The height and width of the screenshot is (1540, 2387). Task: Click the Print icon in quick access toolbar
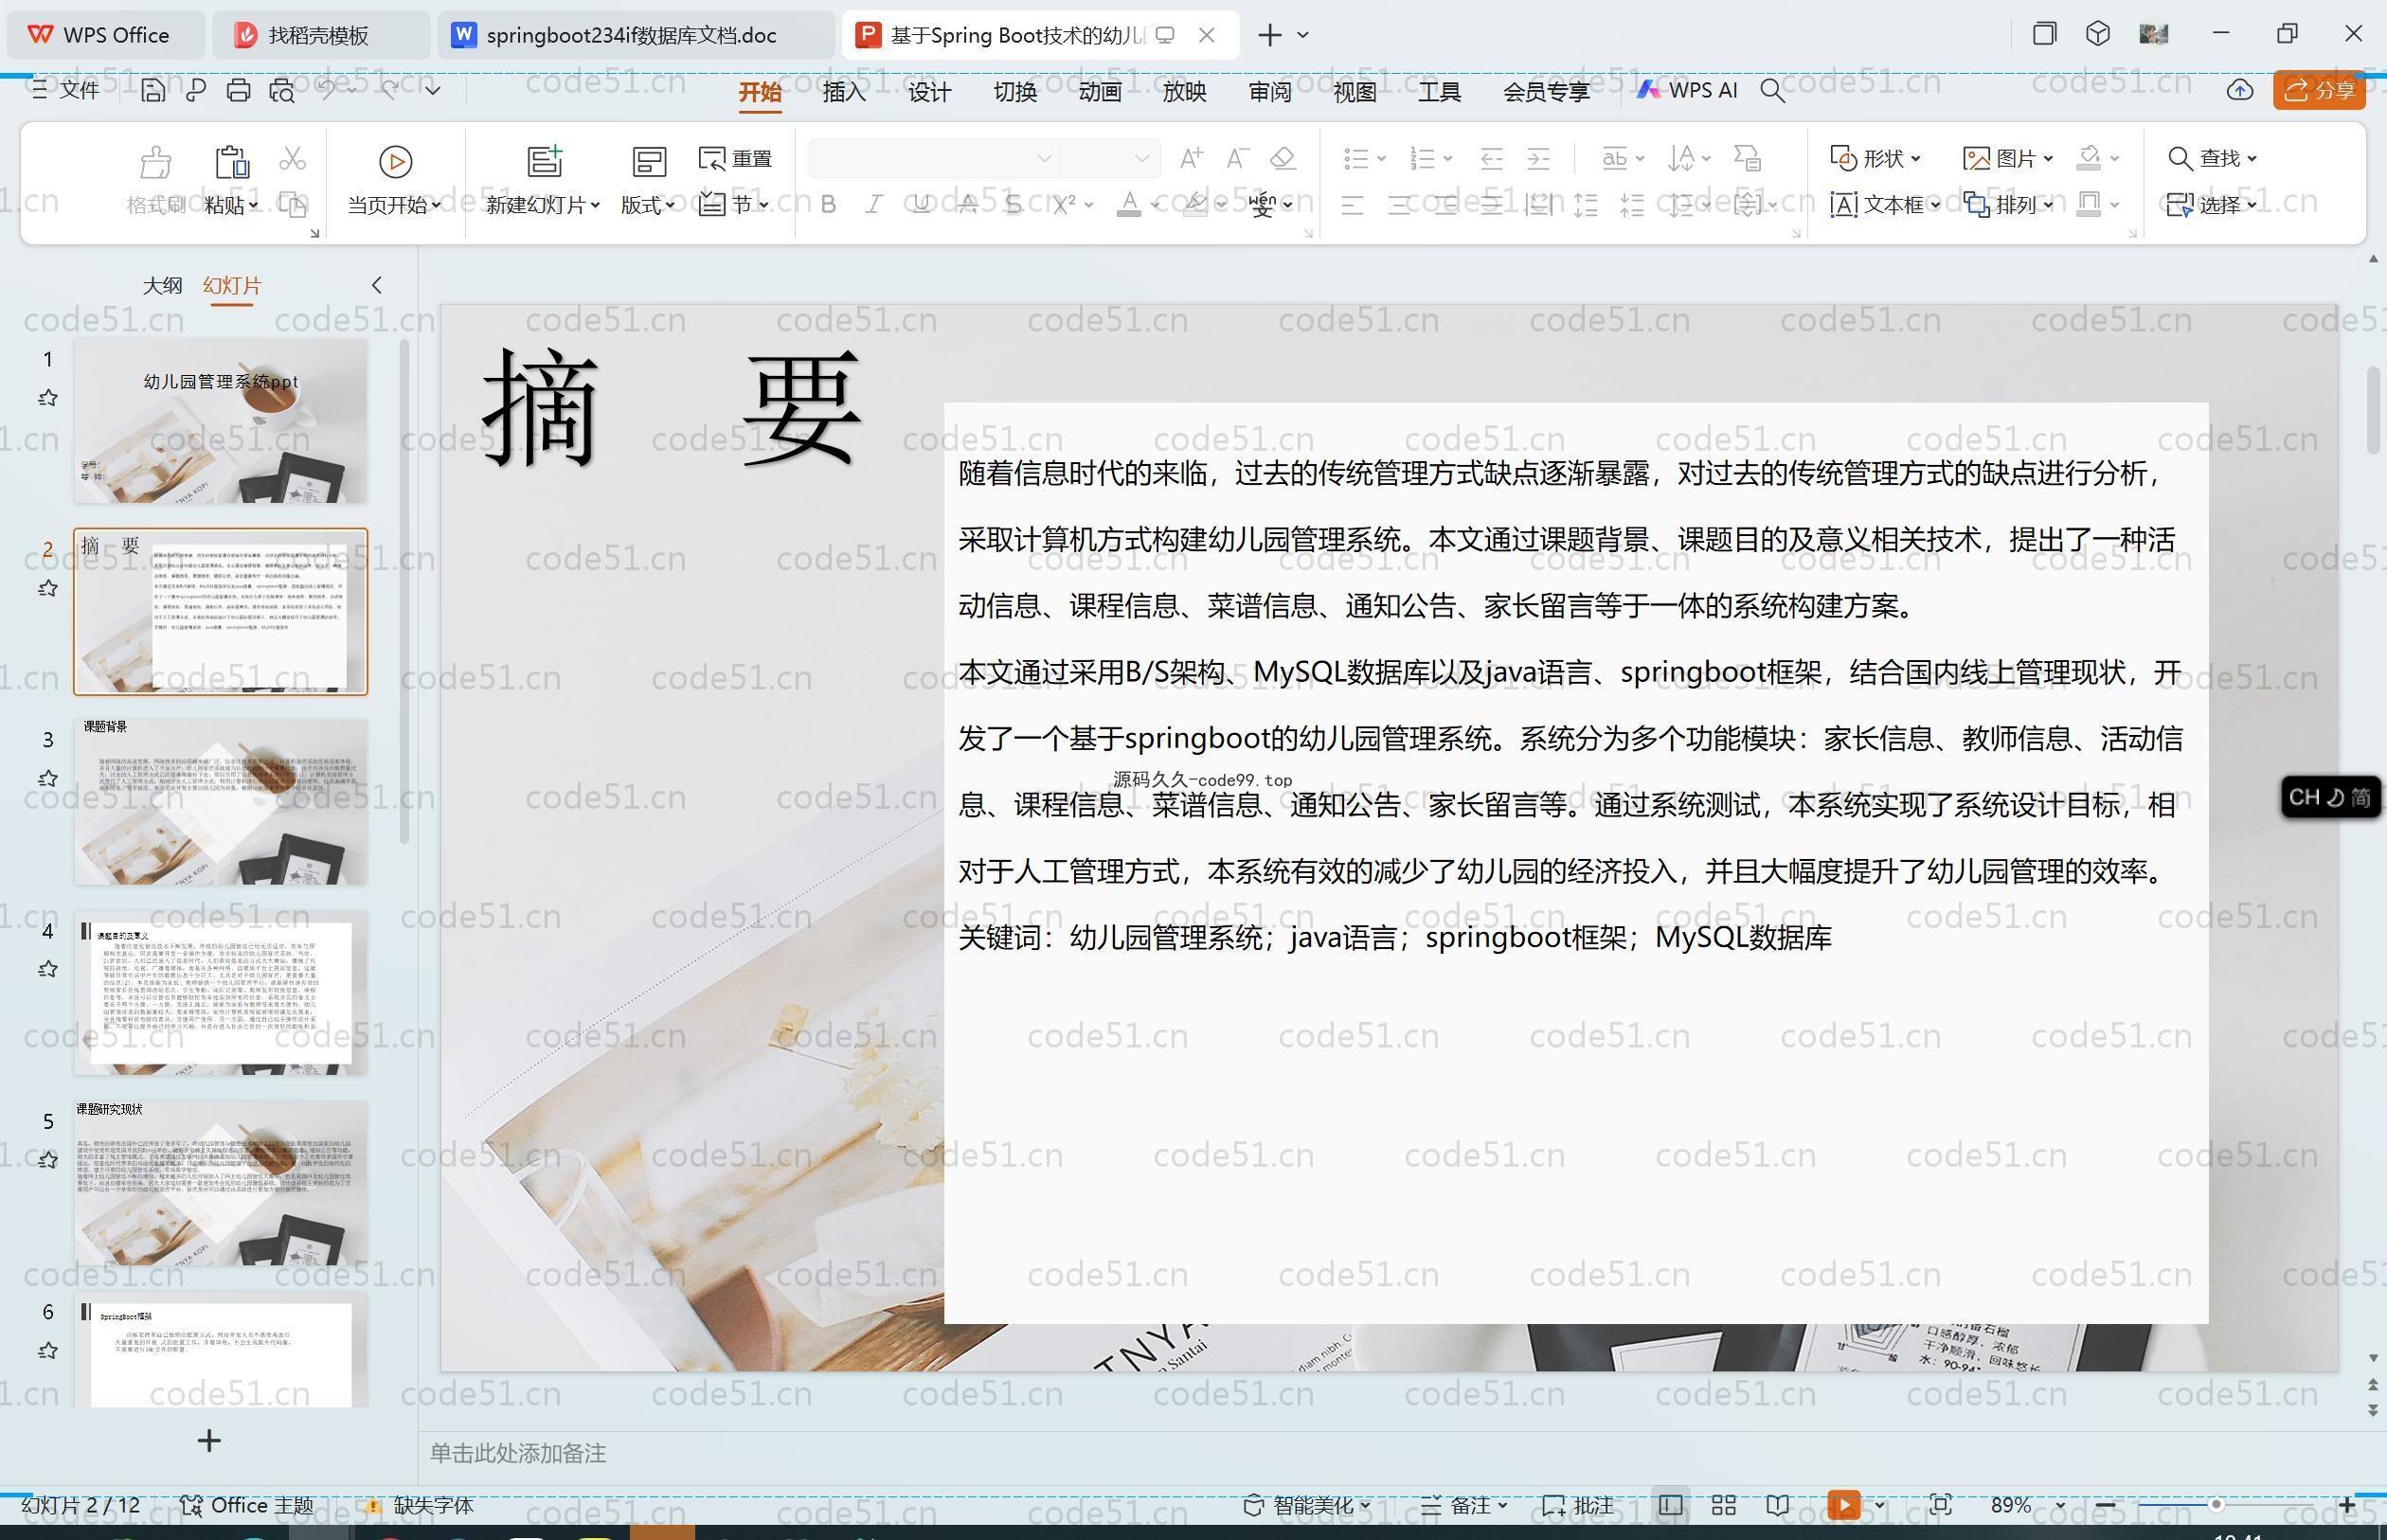(x=238, y=90)
